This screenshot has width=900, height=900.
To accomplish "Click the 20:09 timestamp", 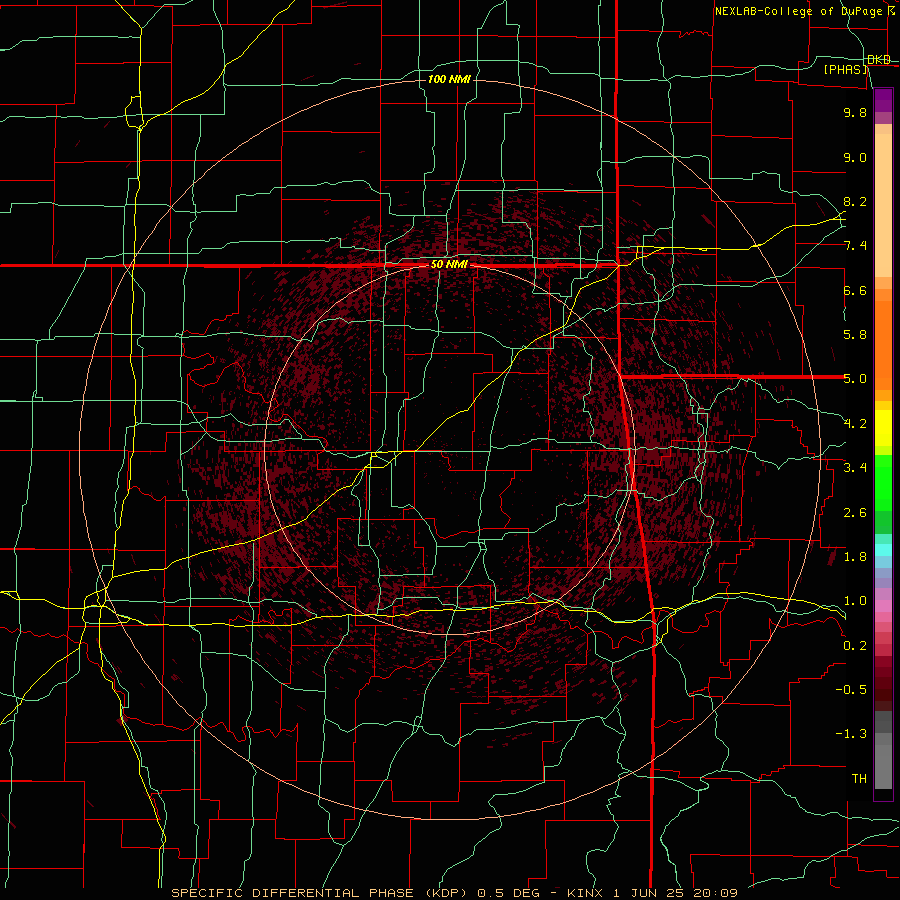I will click(718, 893).
